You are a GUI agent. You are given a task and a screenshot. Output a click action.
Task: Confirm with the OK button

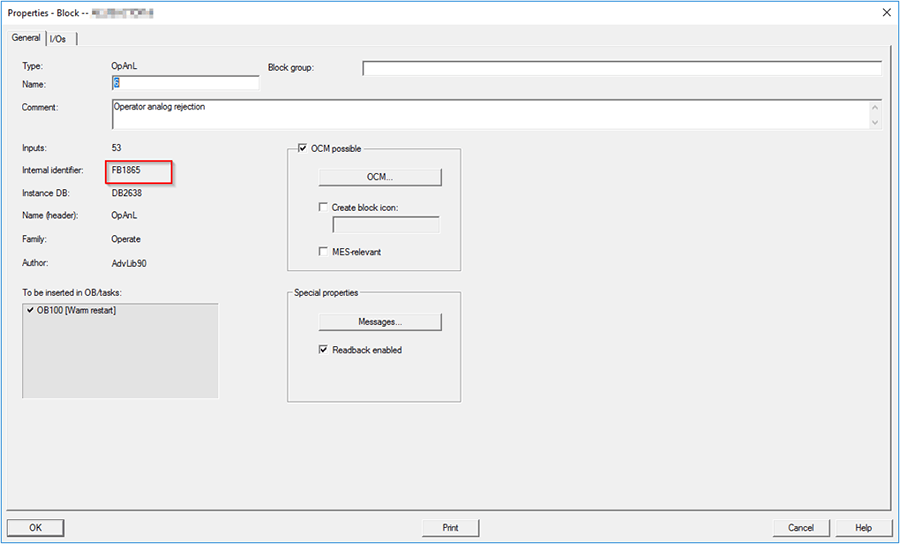36,527
